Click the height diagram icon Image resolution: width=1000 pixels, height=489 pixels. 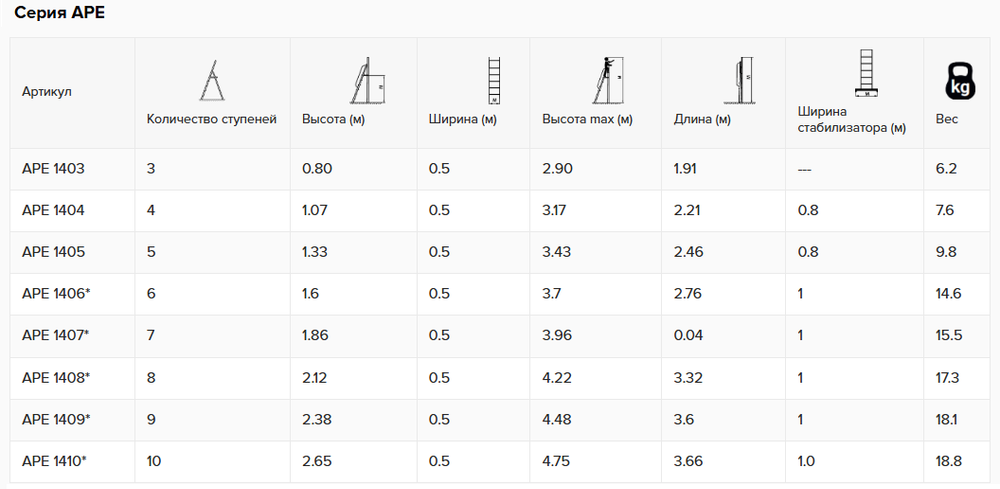pos(367,80)
